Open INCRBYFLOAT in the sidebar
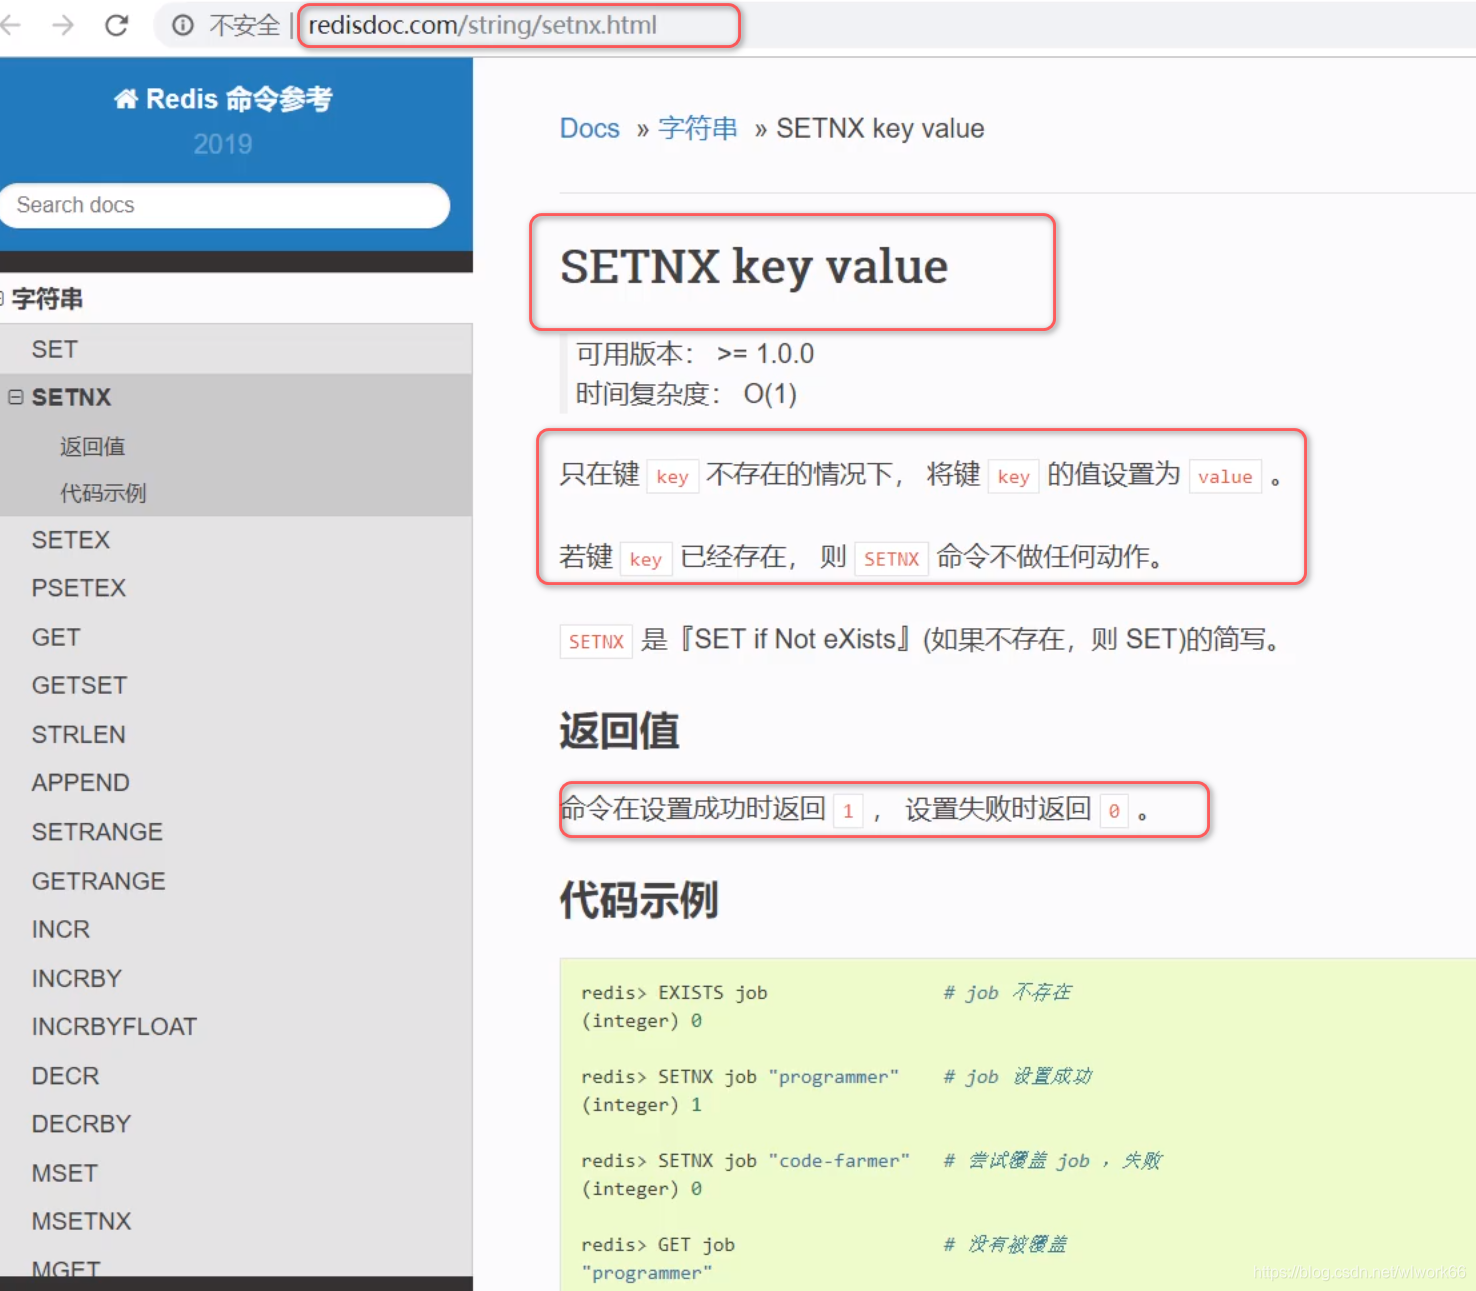1476x1291 pixels. [x=114, y=1026]
